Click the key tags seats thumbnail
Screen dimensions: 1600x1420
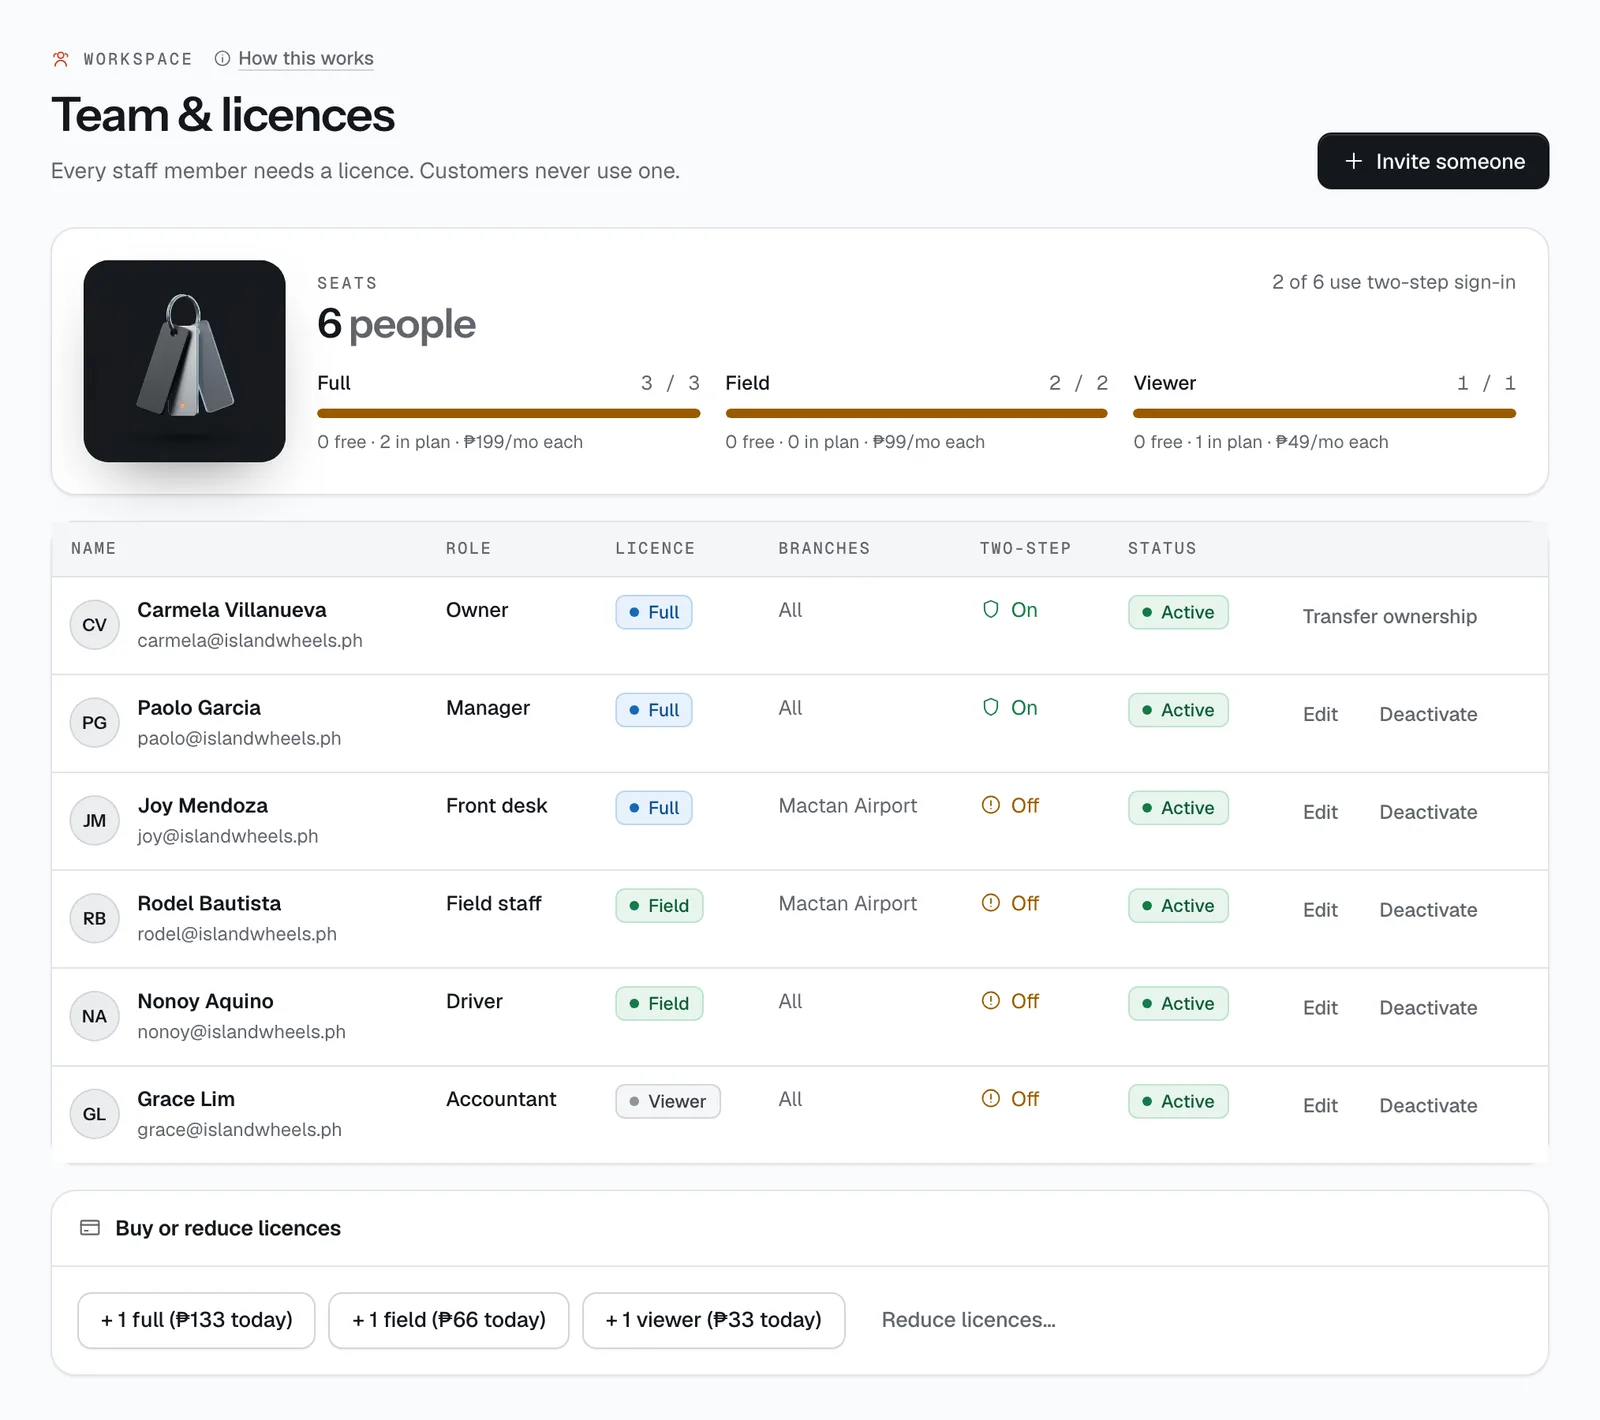[x=185, y=361]
